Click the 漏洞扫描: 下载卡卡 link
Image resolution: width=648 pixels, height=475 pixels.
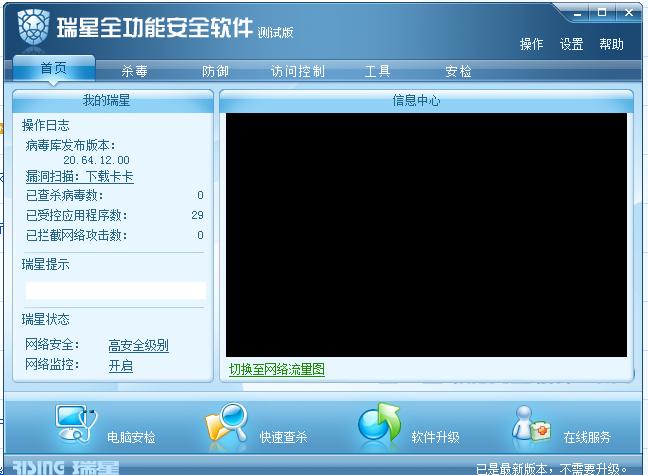pyautogui.click(x=79, y=177)
